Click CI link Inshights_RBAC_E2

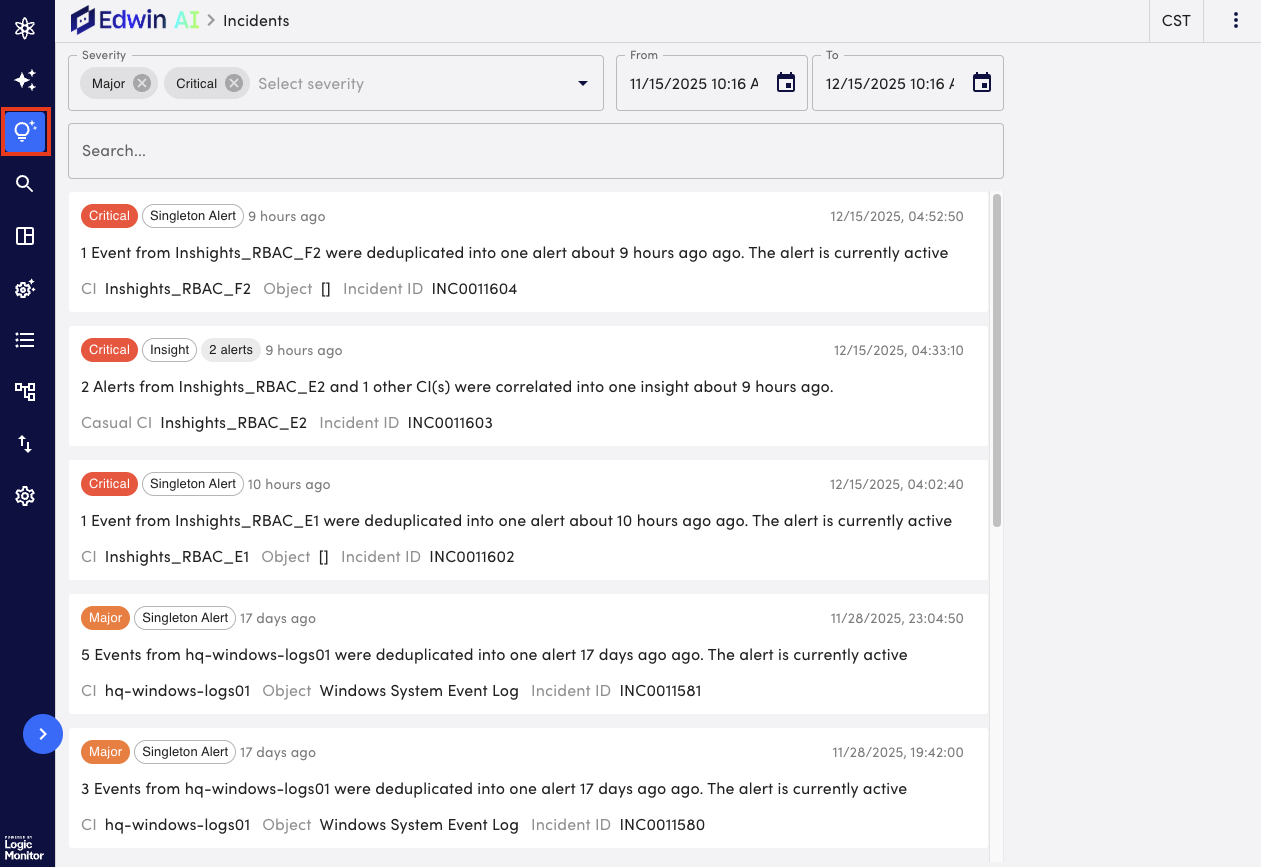pyautogui.click(x=233, y=422)
